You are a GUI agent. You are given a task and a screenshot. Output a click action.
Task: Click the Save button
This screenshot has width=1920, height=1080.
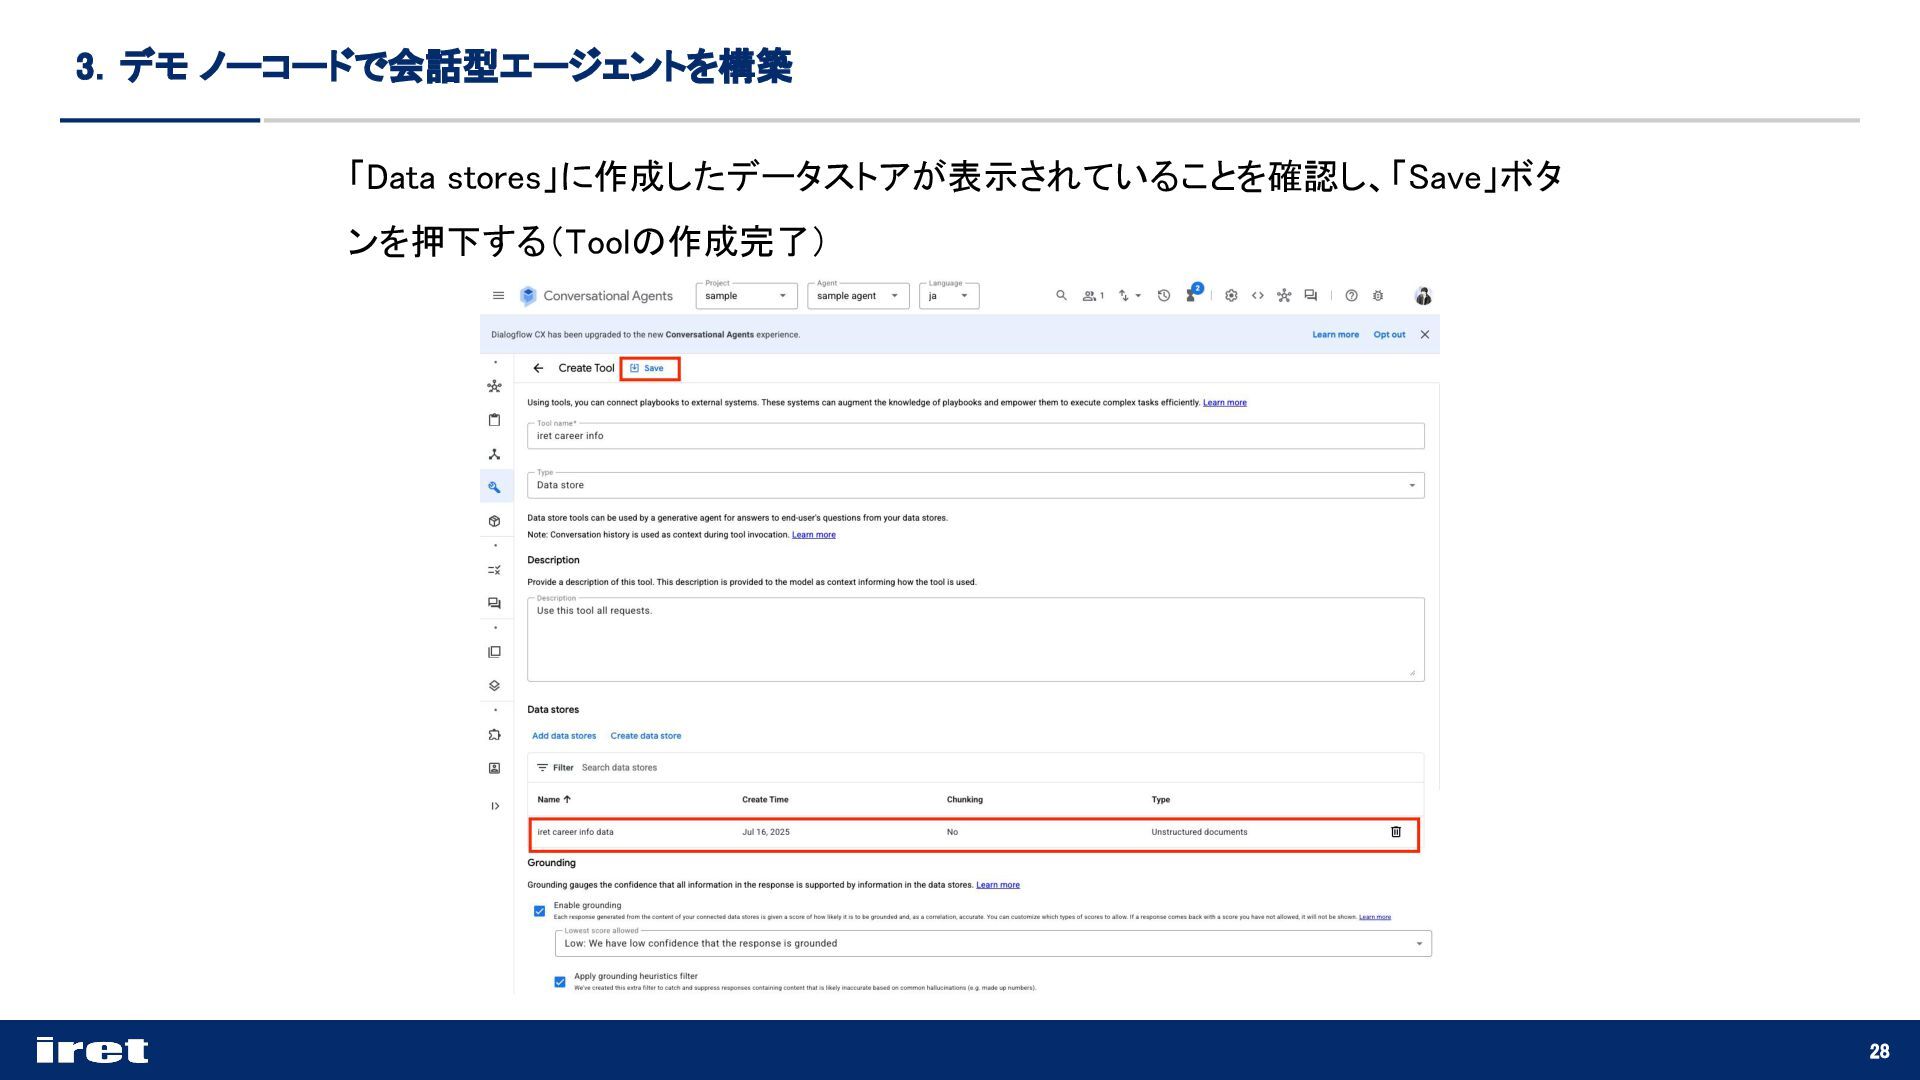pos(649,368)
